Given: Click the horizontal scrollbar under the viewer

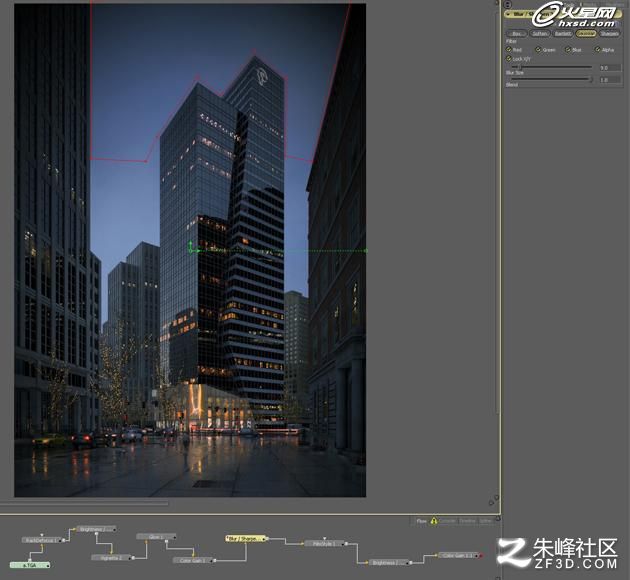Looking at the screenshot, I should (x=84, y=502).
